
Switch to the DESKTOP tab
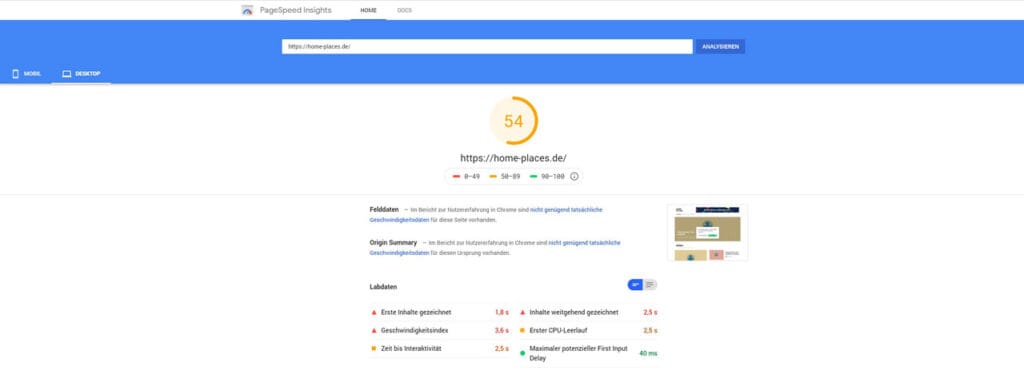click(81, 74)
